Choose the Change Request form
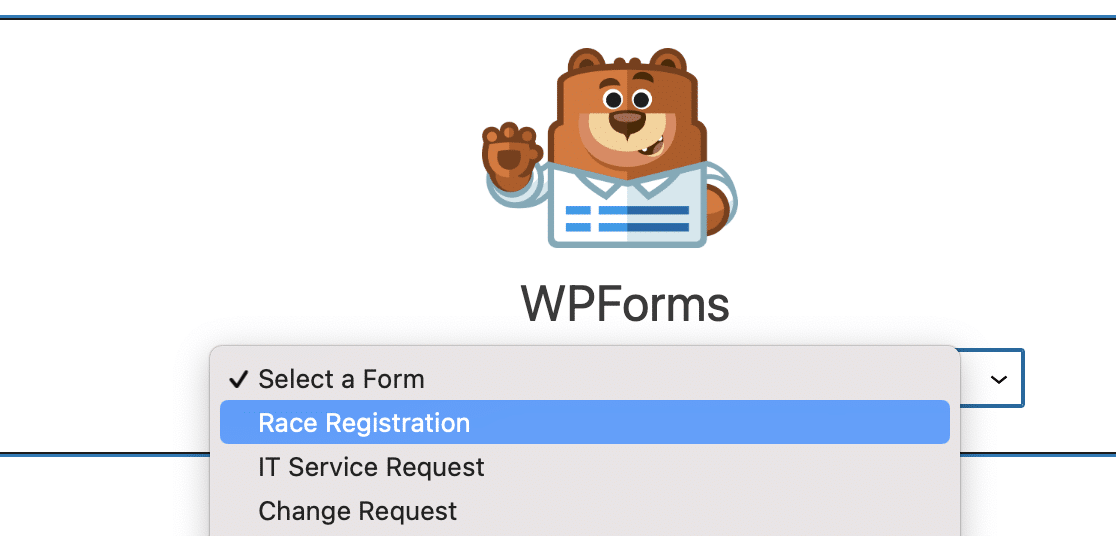 pos(585,511)
